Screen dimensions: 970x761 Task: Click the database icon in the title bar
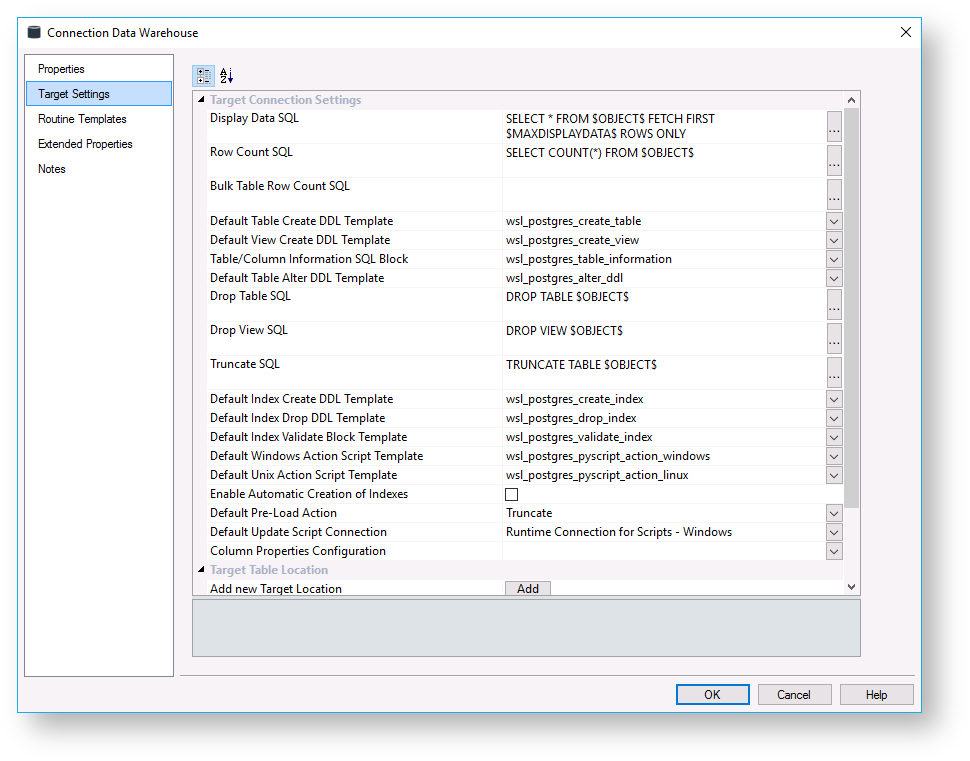(x=34, y=32)
